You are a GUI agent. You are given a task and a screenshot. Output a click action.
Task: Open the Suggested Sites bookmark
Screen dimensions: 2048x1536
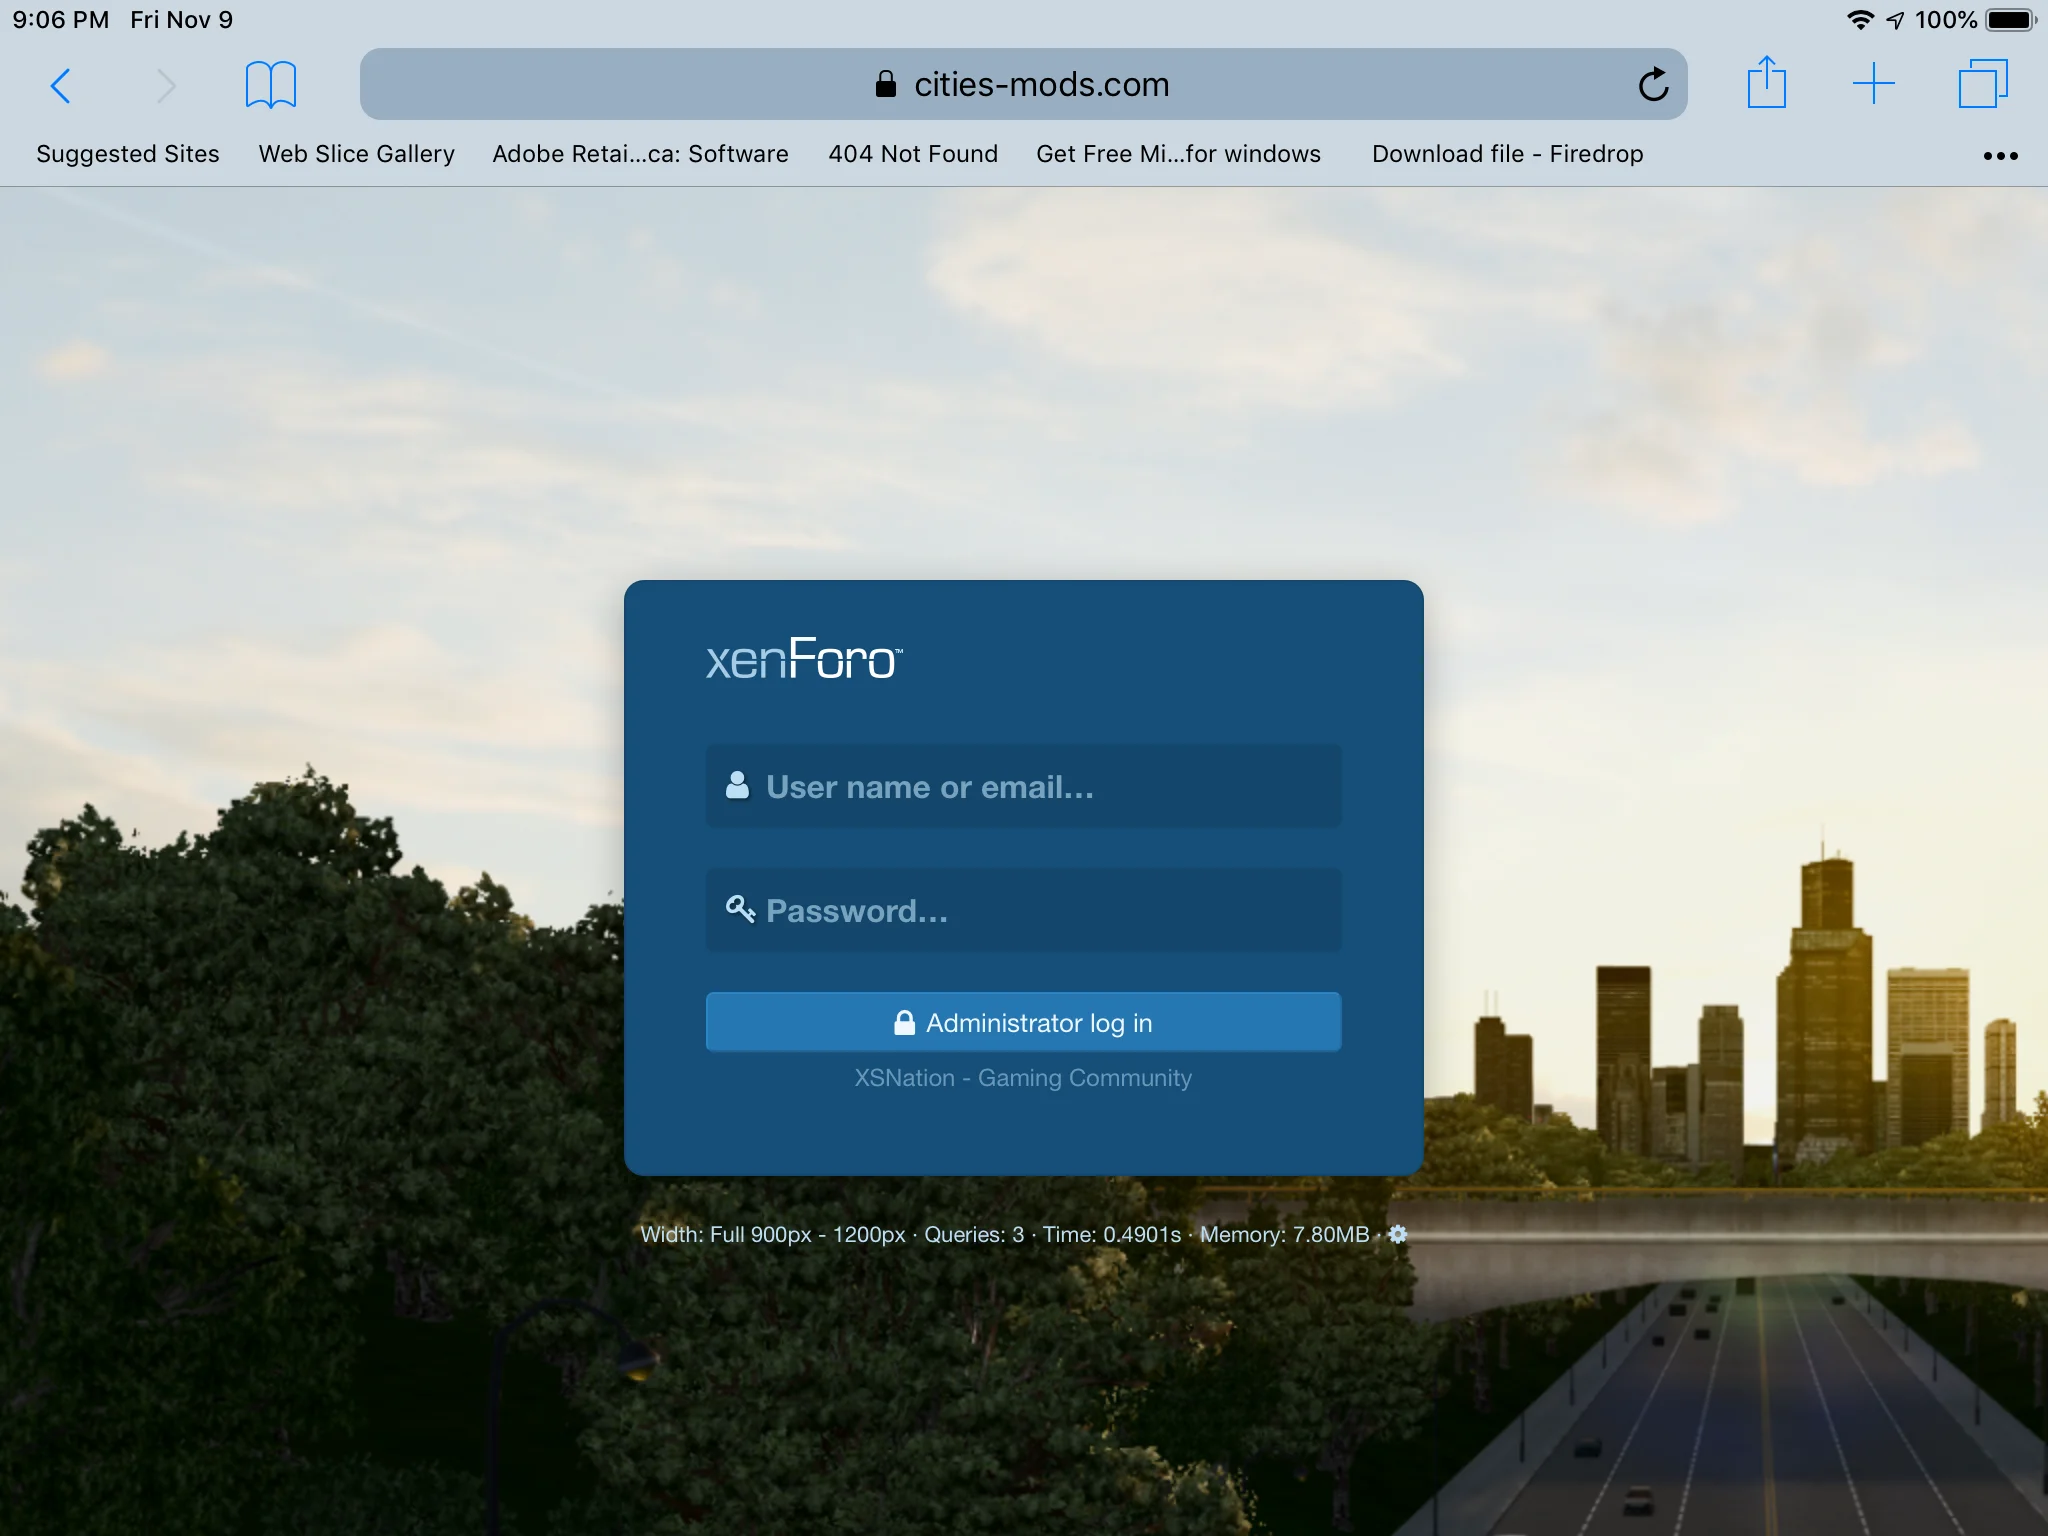point(128,154)
